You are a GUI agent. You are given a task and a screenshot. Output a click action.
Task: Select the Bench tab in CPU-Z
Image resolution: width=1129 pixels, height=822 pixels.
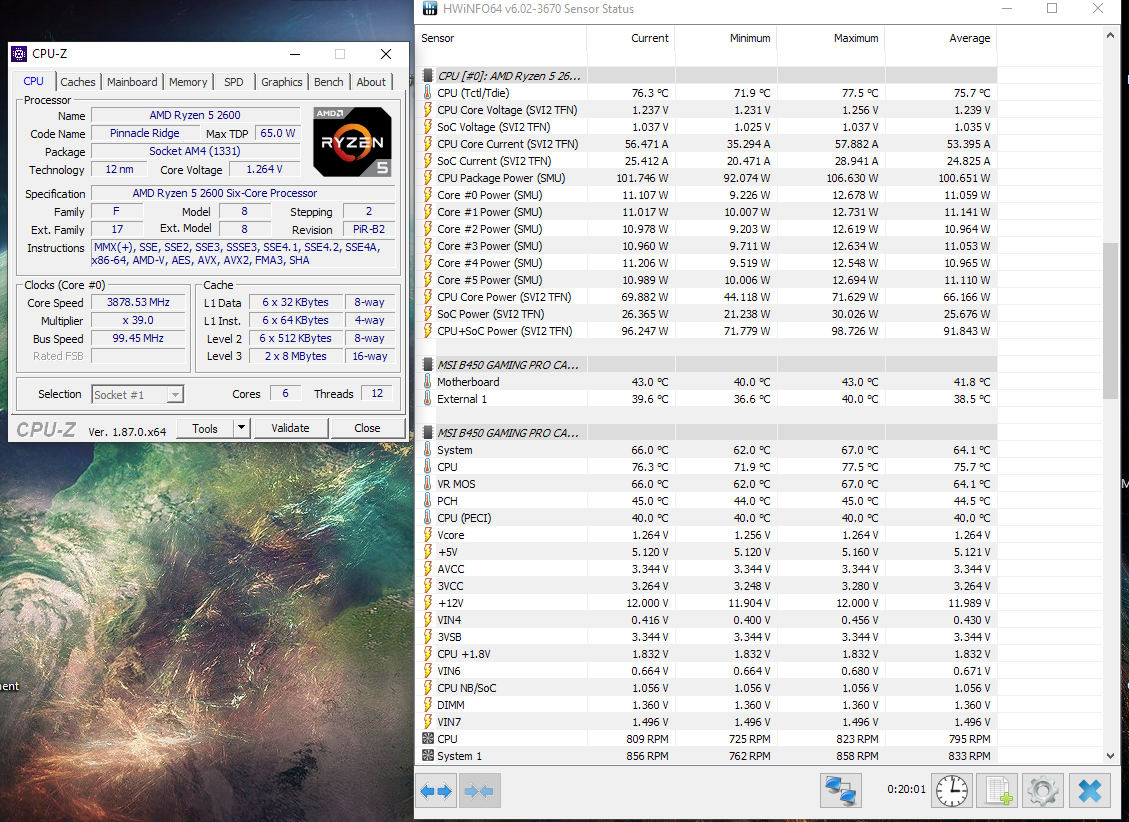tap(328, 82)
